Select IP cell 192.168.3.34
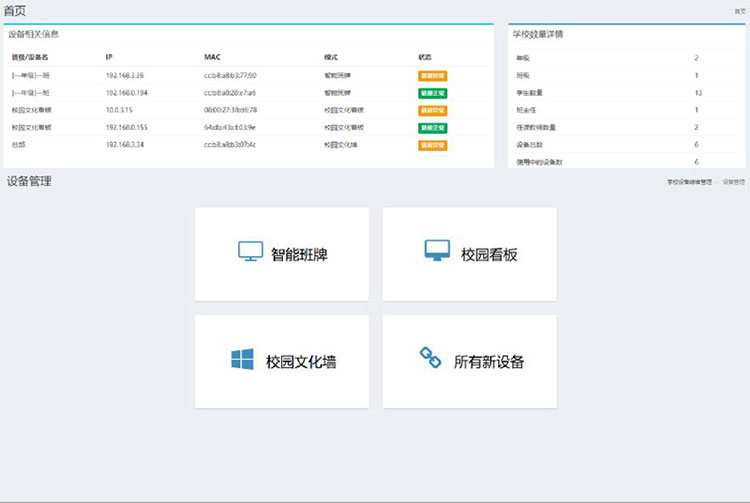Viewport: 750px width, 503px height. point(124,144)
